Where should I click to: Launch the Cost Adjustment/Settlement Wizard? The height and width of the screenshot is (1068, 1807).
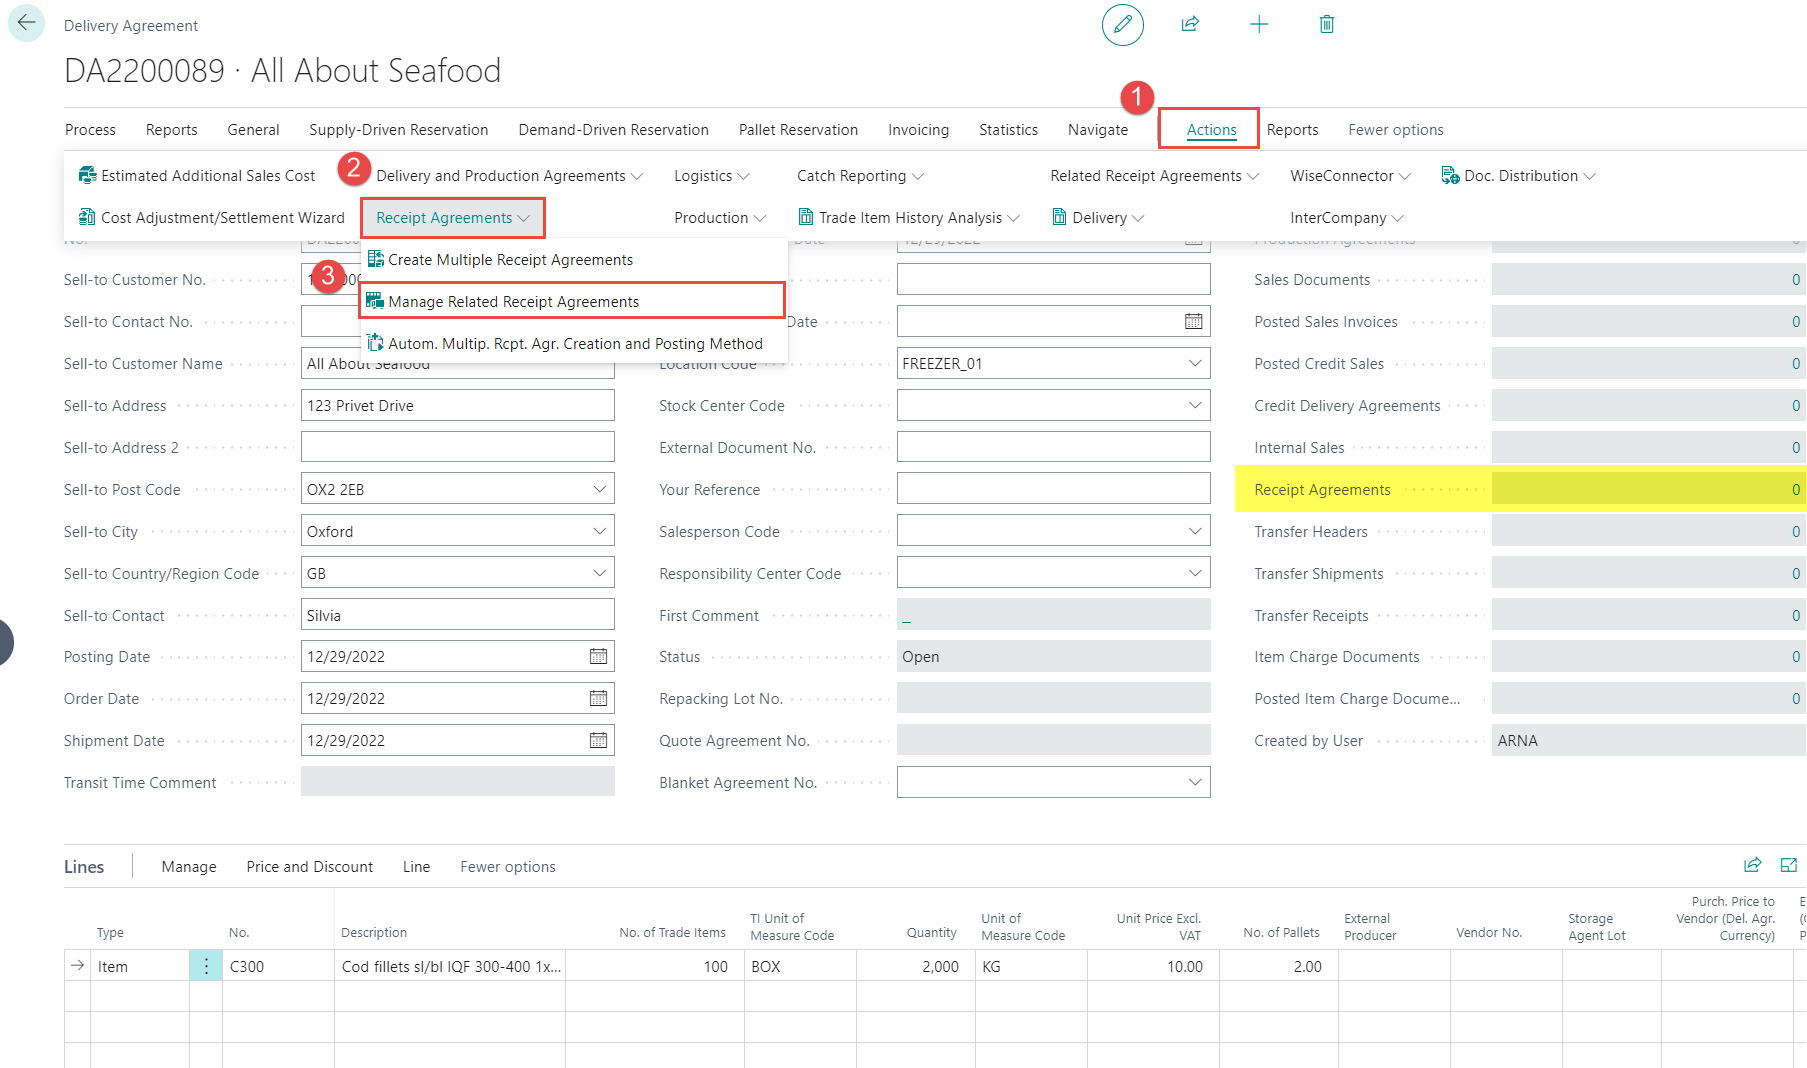click(x=212, y=218)
